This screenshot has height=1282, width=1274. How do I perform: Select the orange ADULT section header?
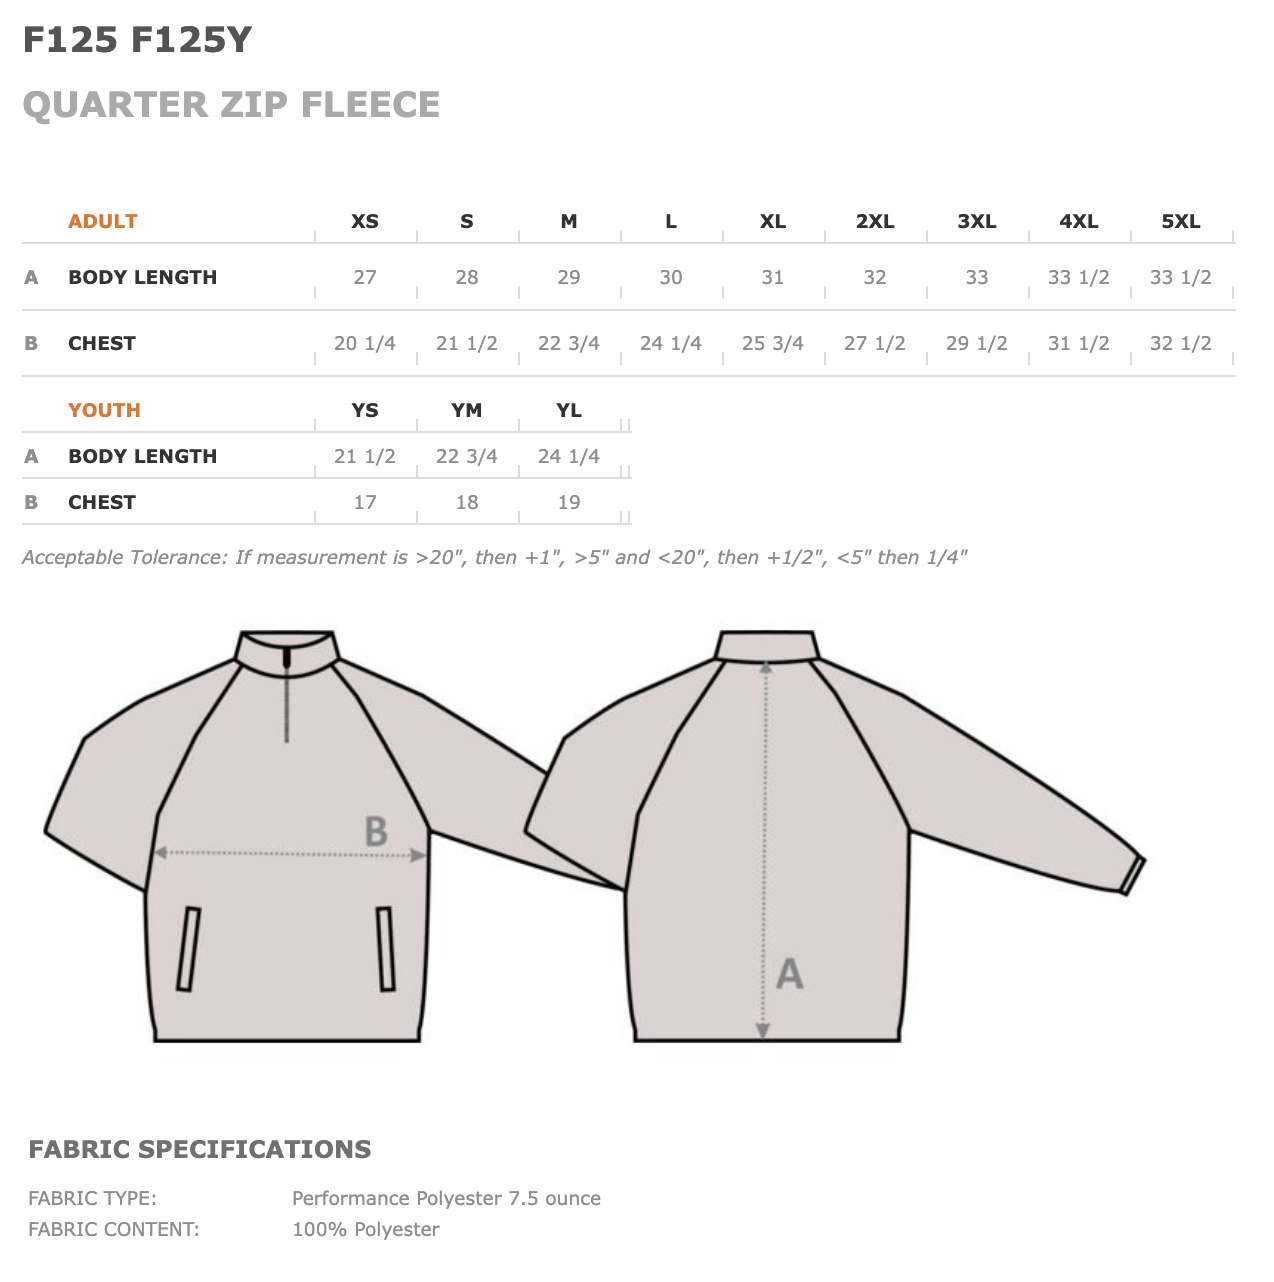[102, 222]
